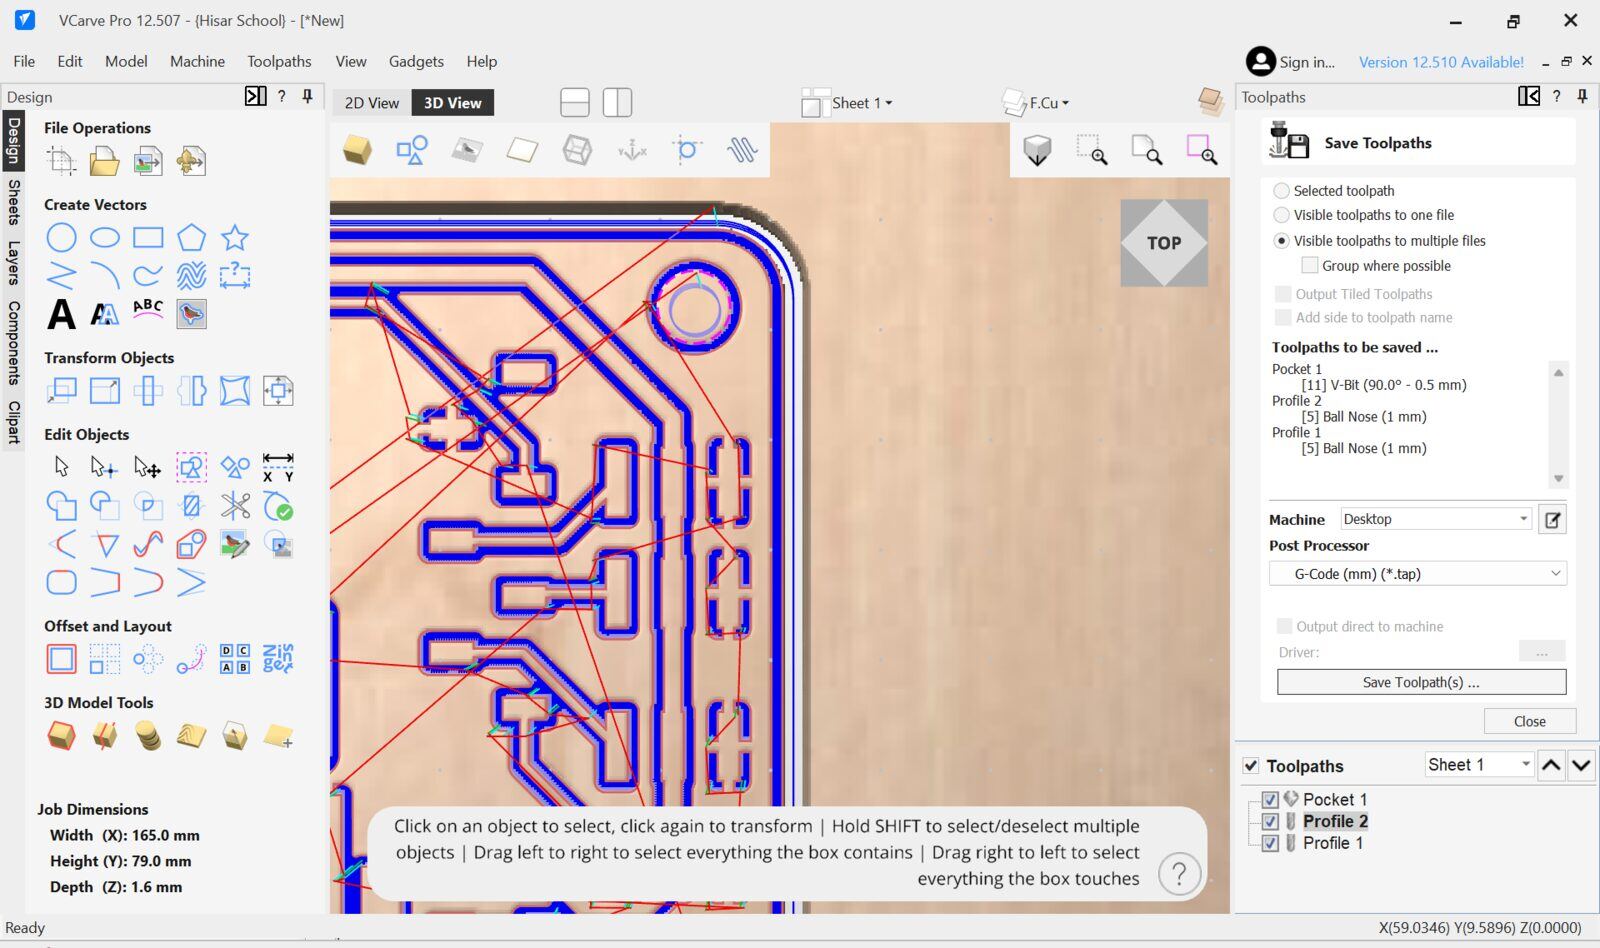Viewport: 1600px width, 948px height.
Task: Open the Machine Desktop dropdown
Action: tap(1436, 519)
